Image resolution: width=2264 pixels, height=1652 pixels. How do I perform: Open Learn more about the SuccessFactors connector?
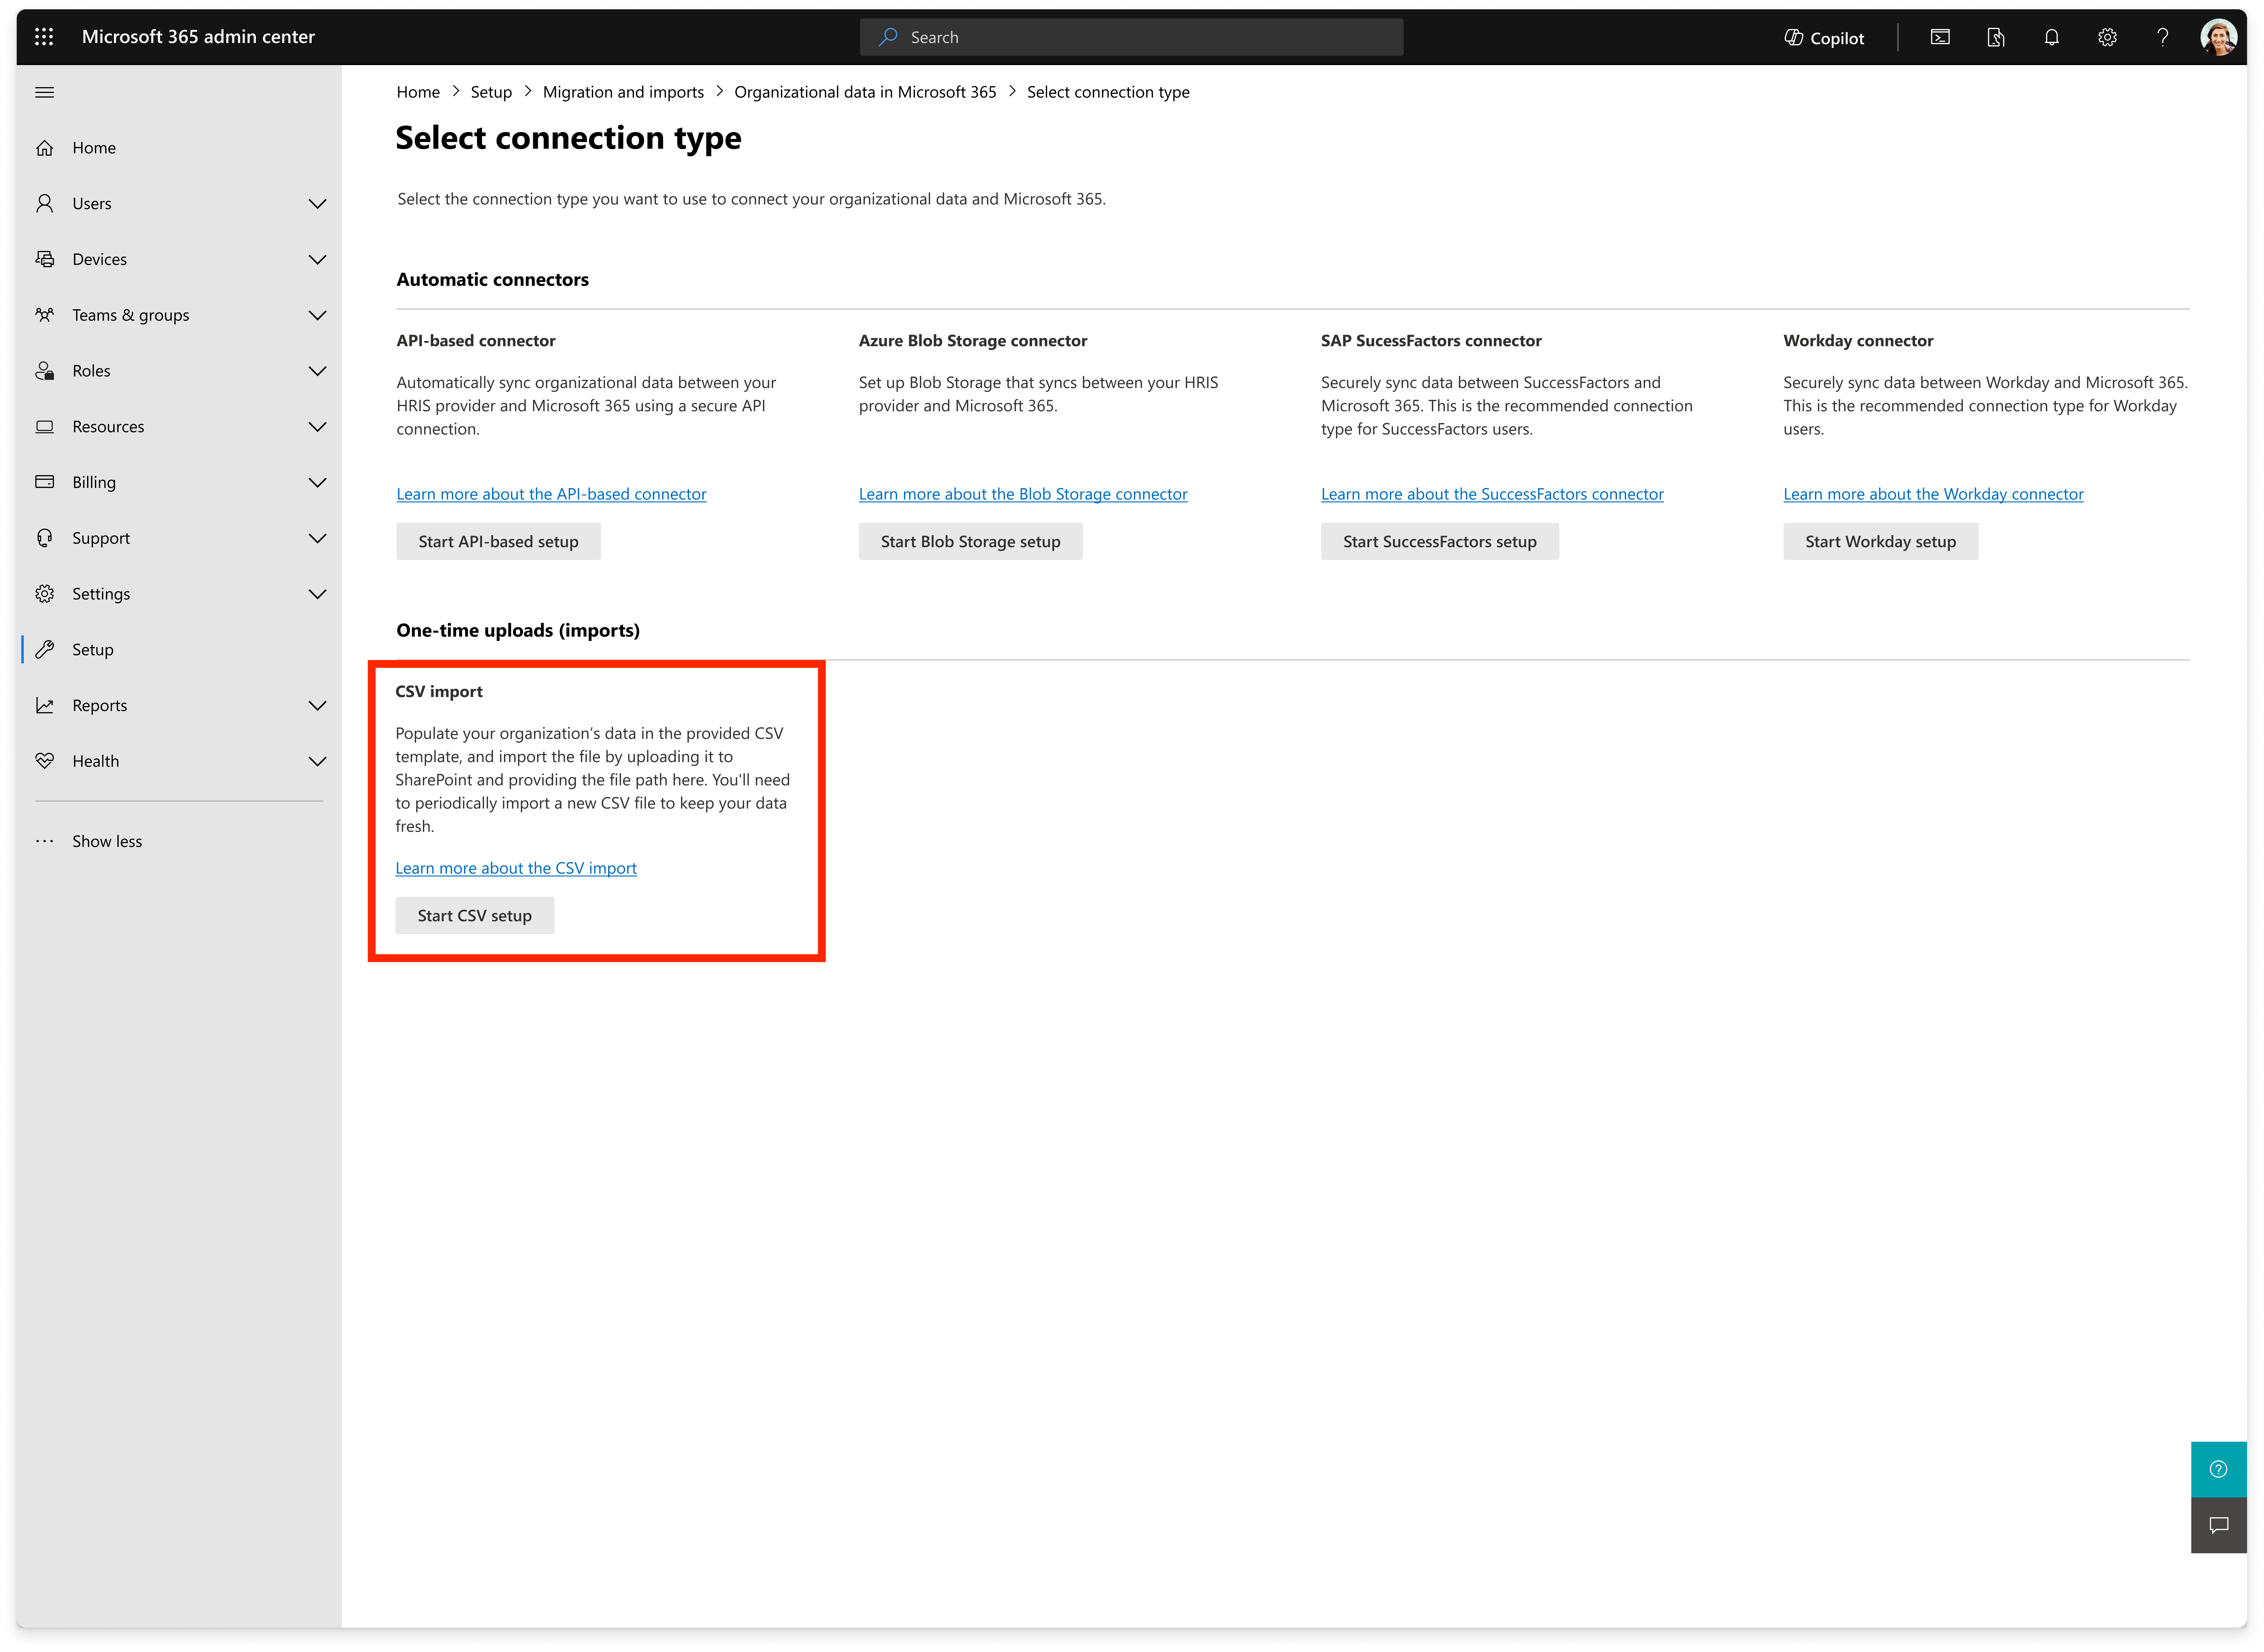point(1492,494)
